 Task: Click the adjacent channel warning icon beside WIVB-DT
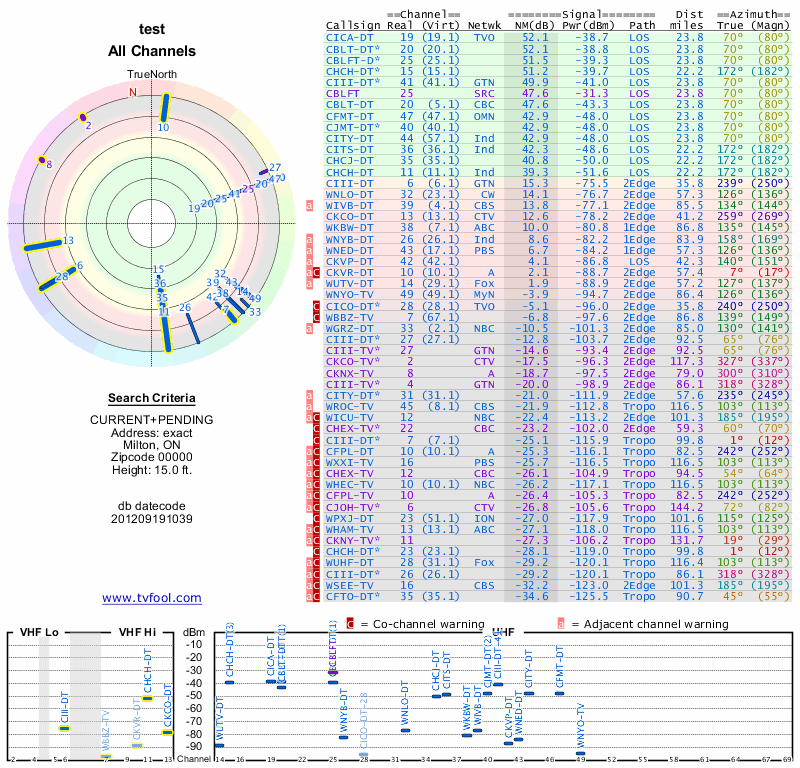point(310,205)
